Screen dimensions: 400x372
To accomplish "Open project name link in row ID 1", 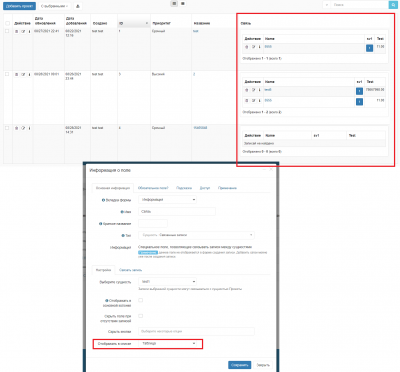I will coord(196,31).
